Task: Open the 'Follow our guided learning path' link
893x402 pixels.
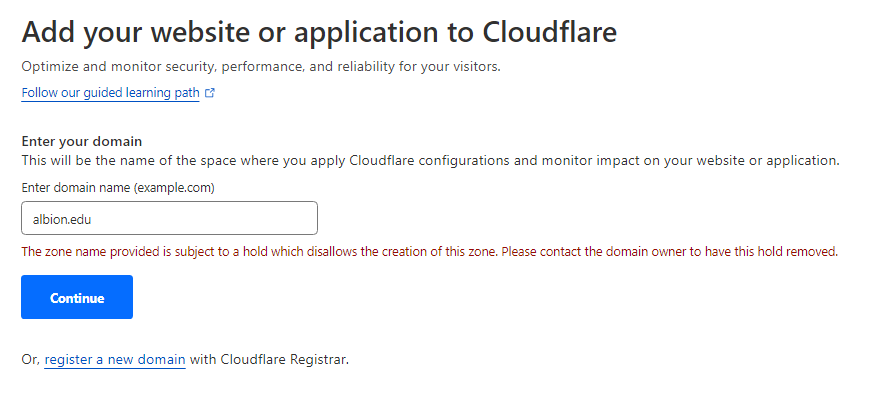Action: point(110,93)
